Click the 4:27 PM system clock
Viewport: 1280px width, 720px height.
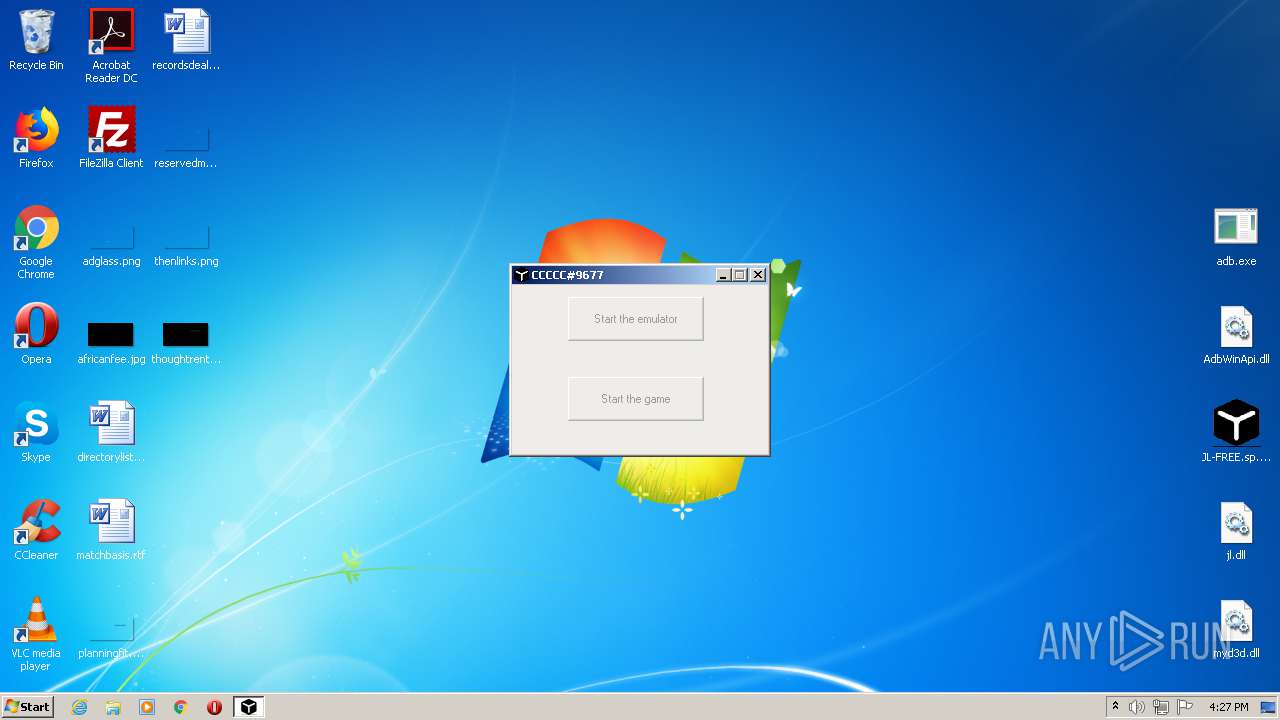coord(1228,707)
